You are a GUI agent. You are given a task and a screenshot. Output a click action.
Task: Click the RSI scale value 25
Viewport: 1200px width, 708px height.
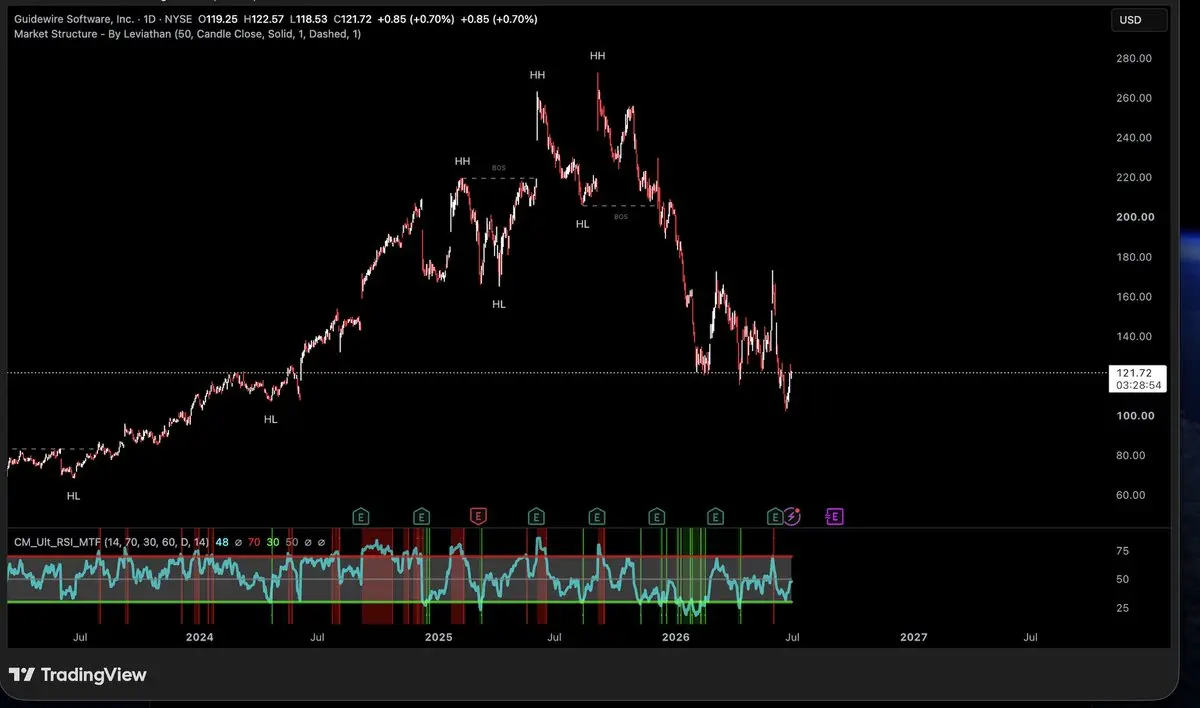1122,608
